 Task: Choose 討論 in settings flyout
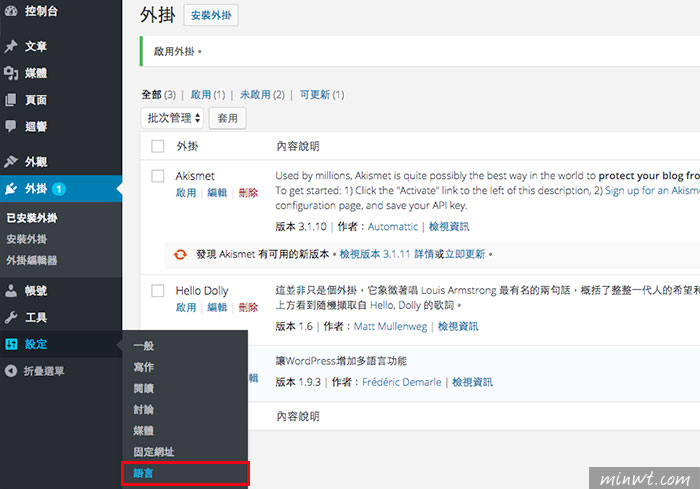[x=144, y=410]
